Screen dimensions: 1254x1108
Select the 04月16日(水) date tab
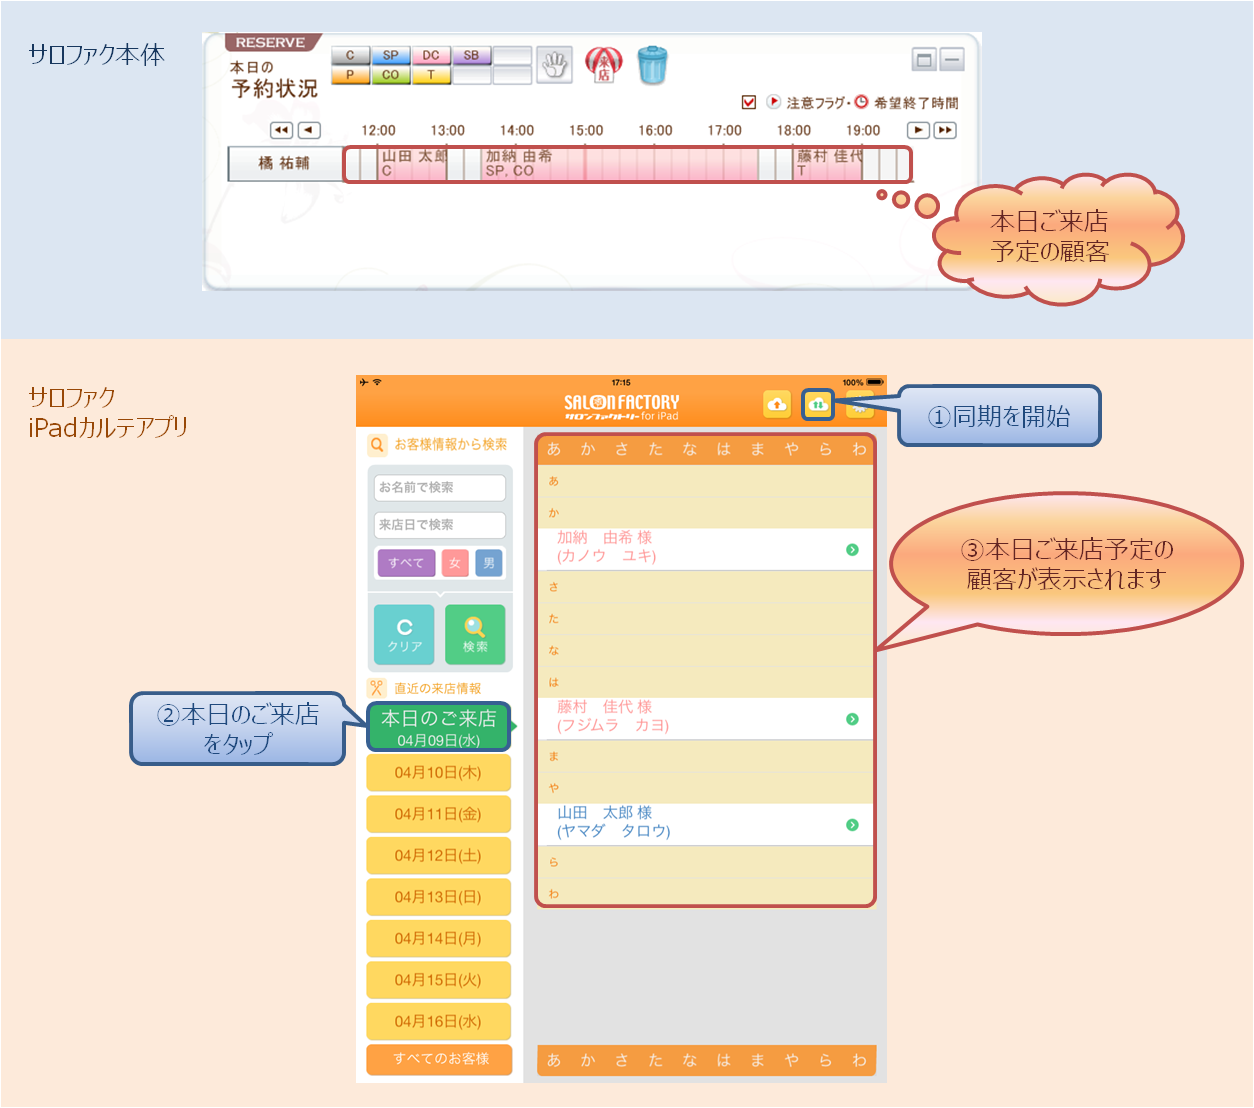pyautogui.click(x=439, y=1022)
